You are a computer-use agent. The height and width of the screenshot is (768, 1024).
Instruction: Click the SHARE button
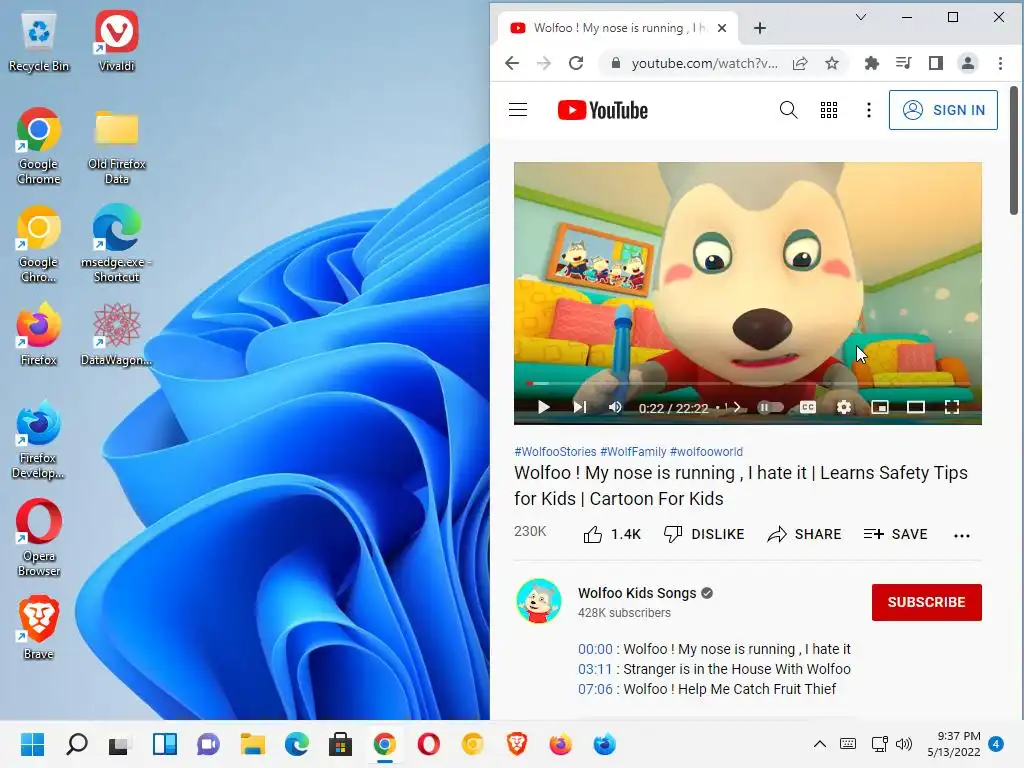point(804,534)
